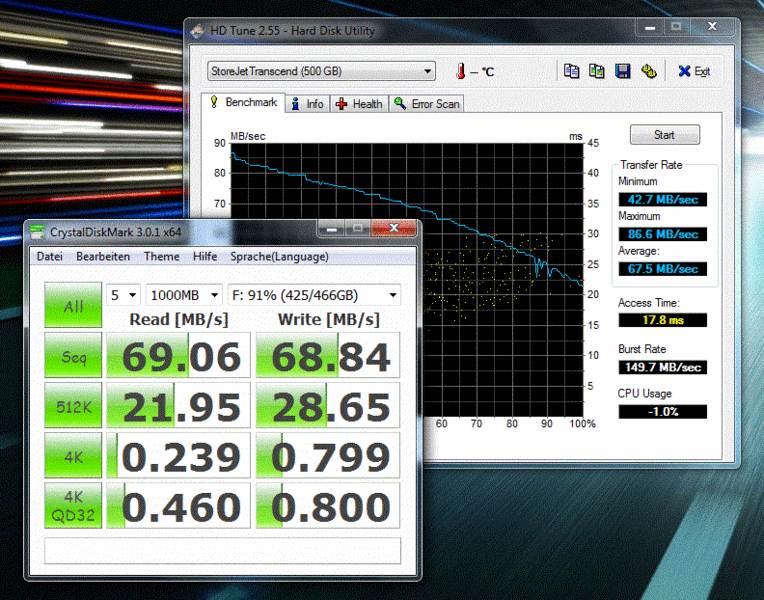Click the 512K write value 28.65

coord(328,406)
